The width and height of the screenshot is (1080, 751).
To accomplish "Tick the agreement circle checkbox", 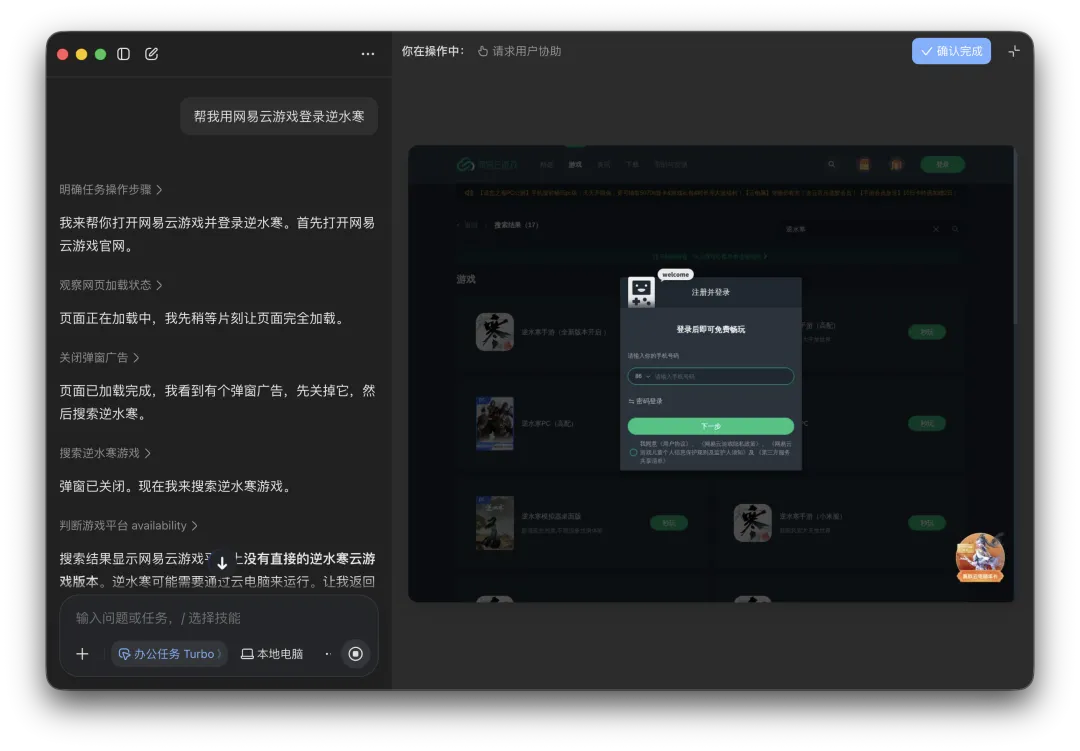I will [633, 453].
